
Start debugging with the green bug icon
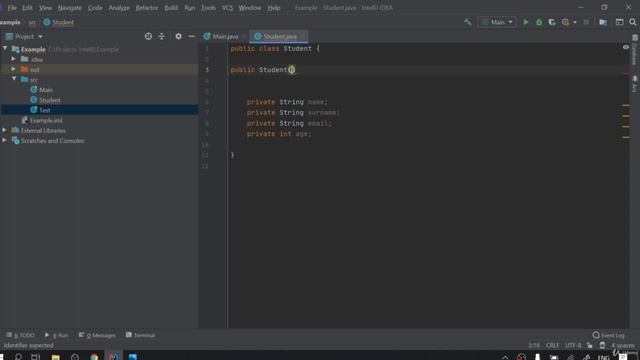[x=539, y=22]
